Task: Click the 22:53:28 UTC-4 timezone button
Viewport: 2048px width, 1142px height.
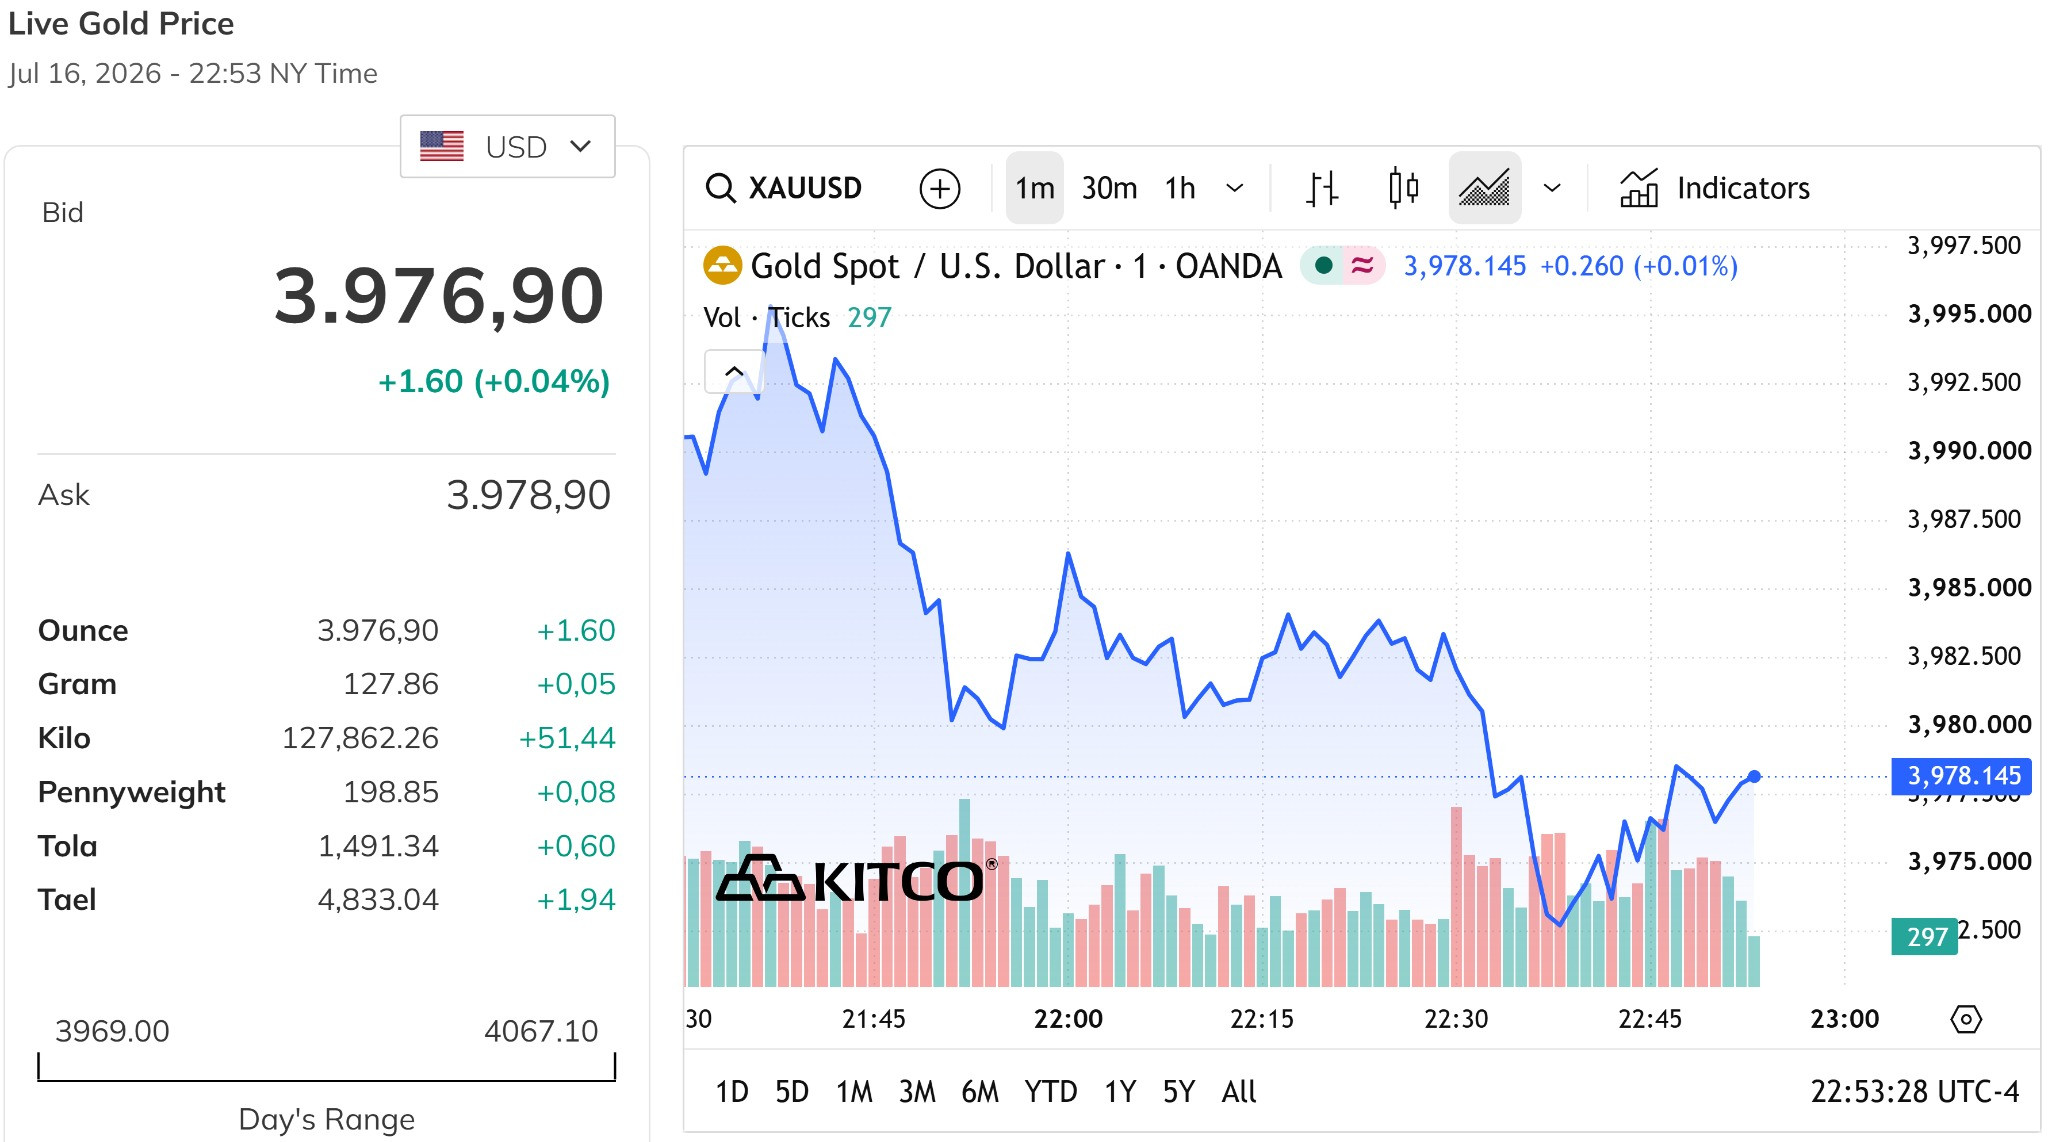Action: pos(1914,1091)
